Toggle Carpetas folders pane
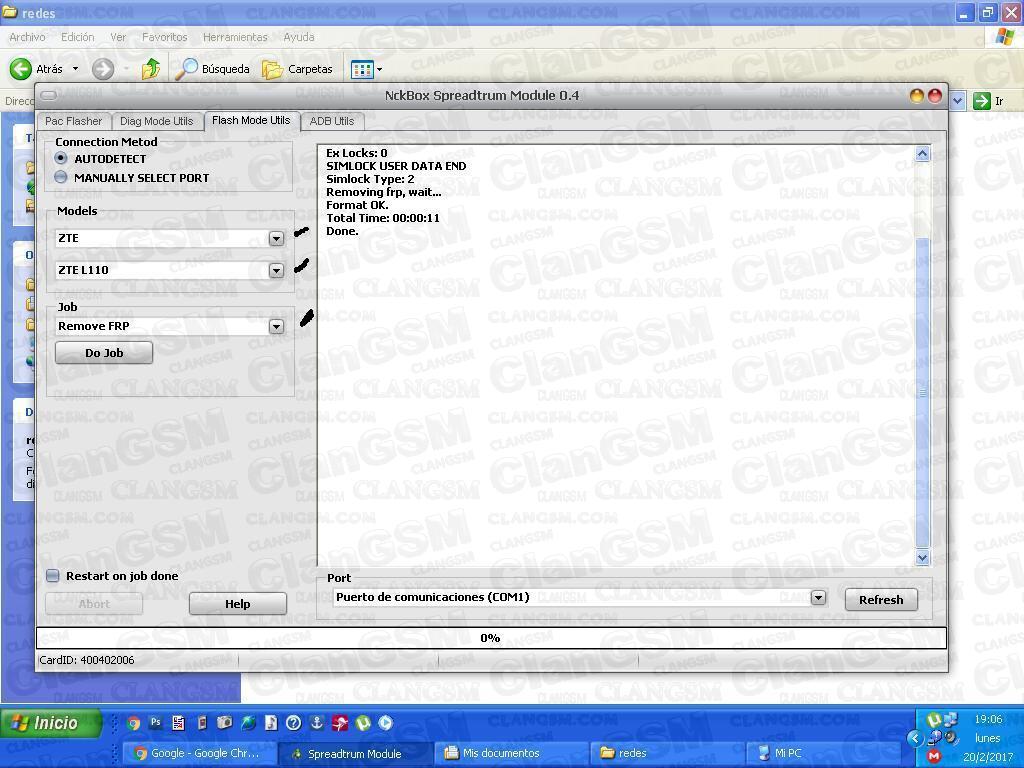Viewport: 1024px width, 768px height. 298,69
